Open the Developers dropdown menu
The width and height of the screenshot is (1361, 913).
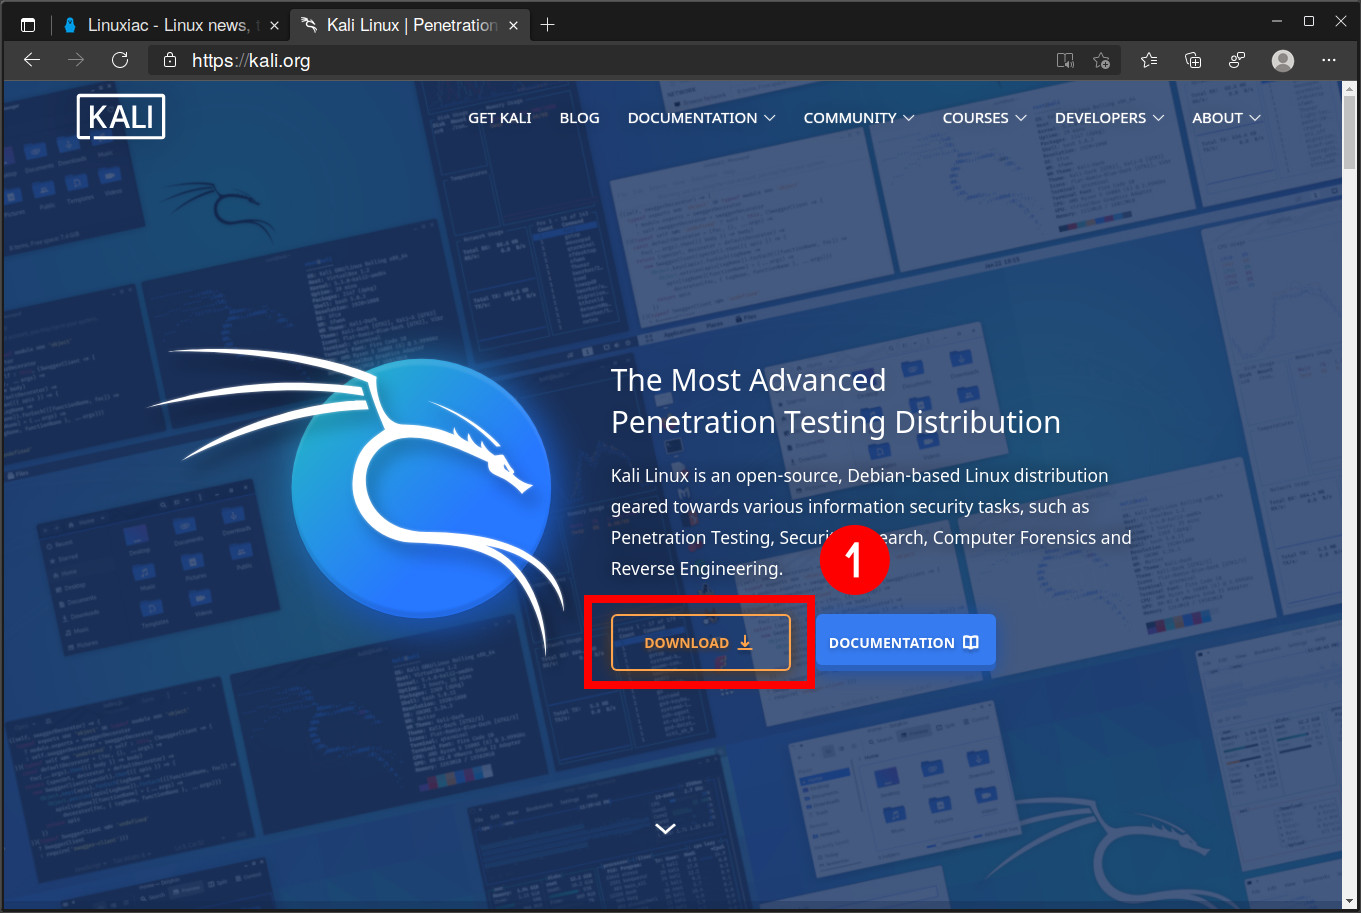point(1109,118)
